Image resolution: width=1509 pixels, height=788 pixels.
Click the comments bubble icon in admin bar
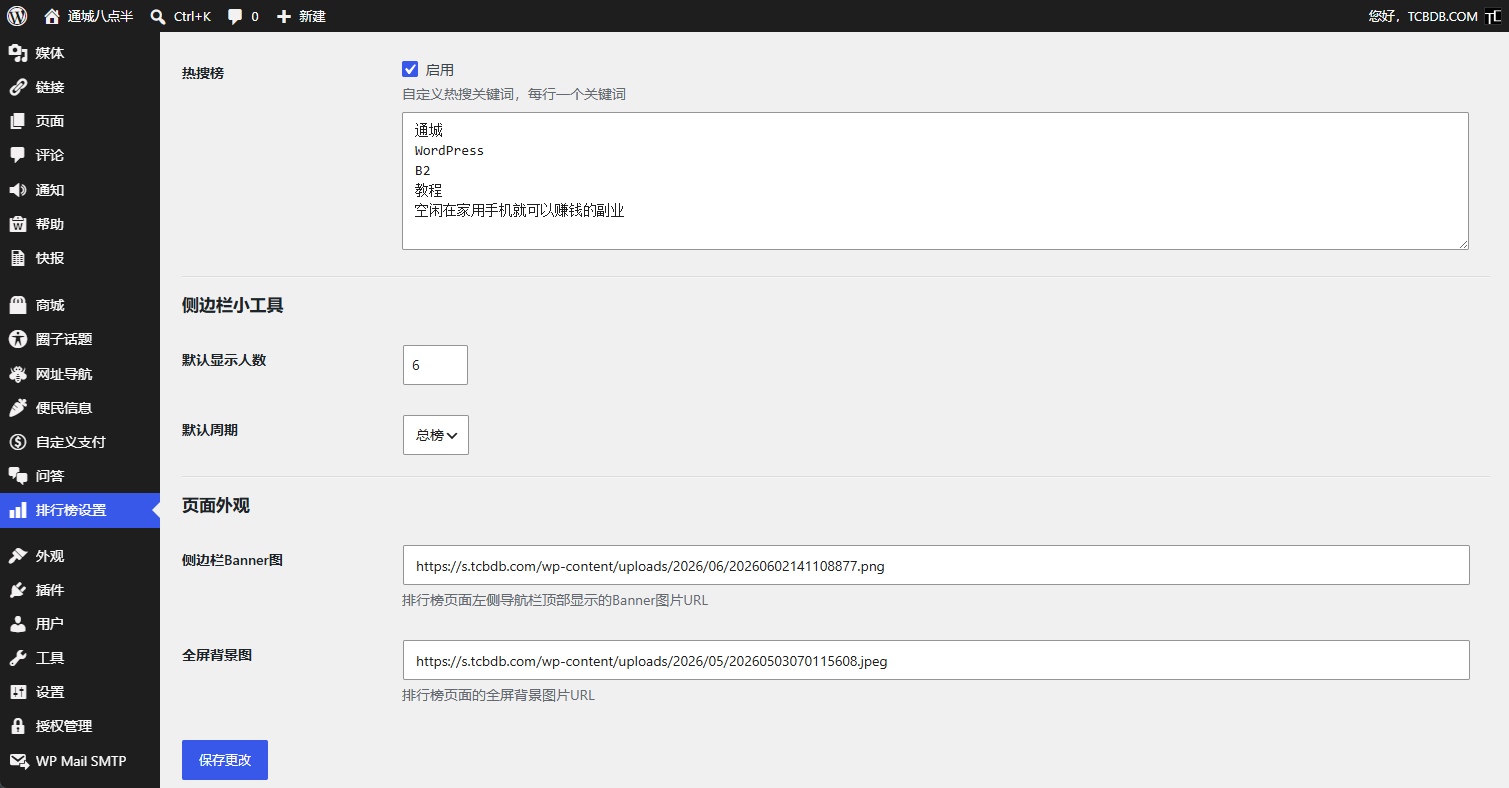235,17
